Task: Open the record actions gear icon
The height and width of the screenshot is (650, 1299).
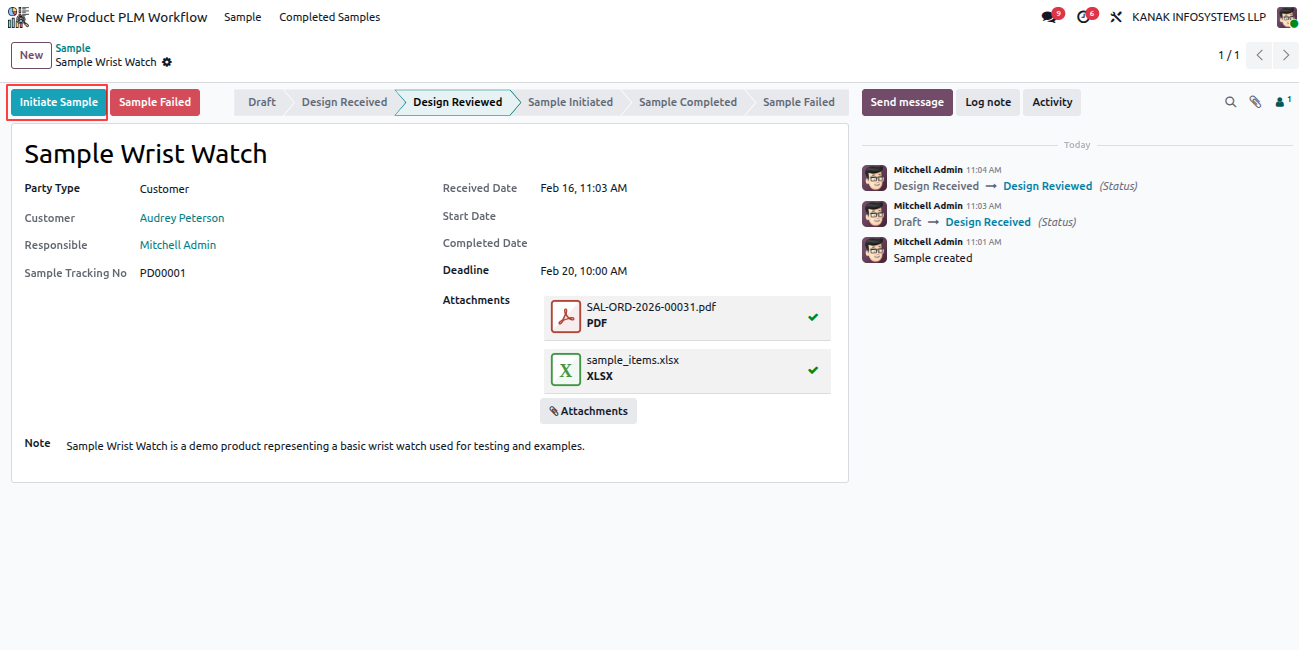Action: 167,62
